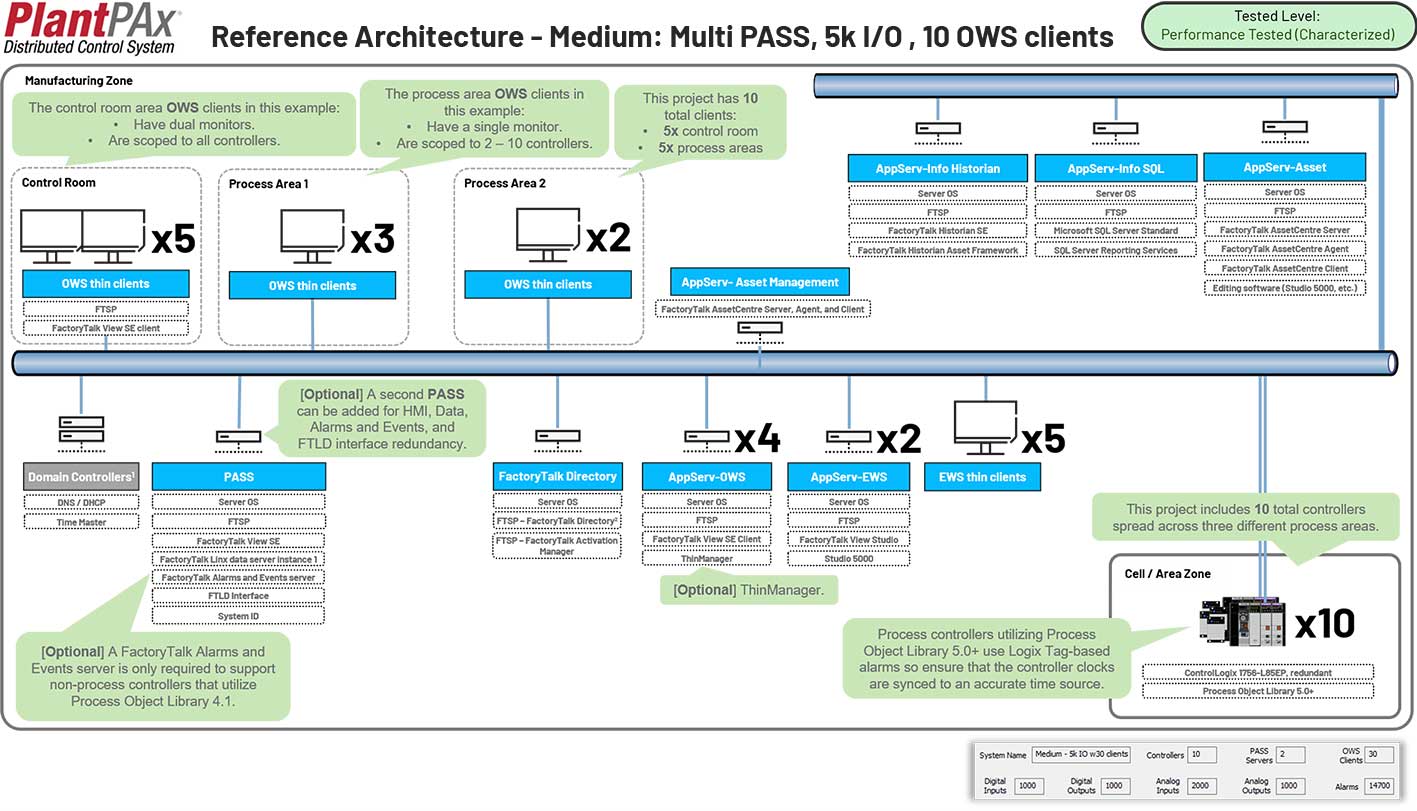Viewport: 1417px width, 811px height.
Task: Select the Process Area 1 monitor icon
Action: (x=313, y=237)
